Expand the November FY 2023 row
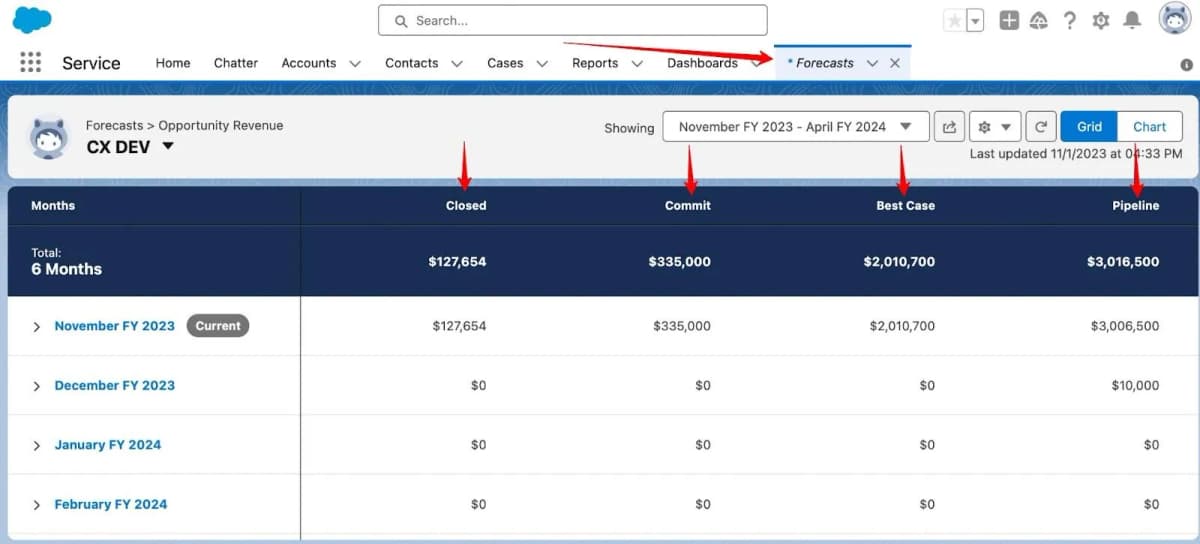The width and height of the screenshot is (1200, 544). pos(36,327)
